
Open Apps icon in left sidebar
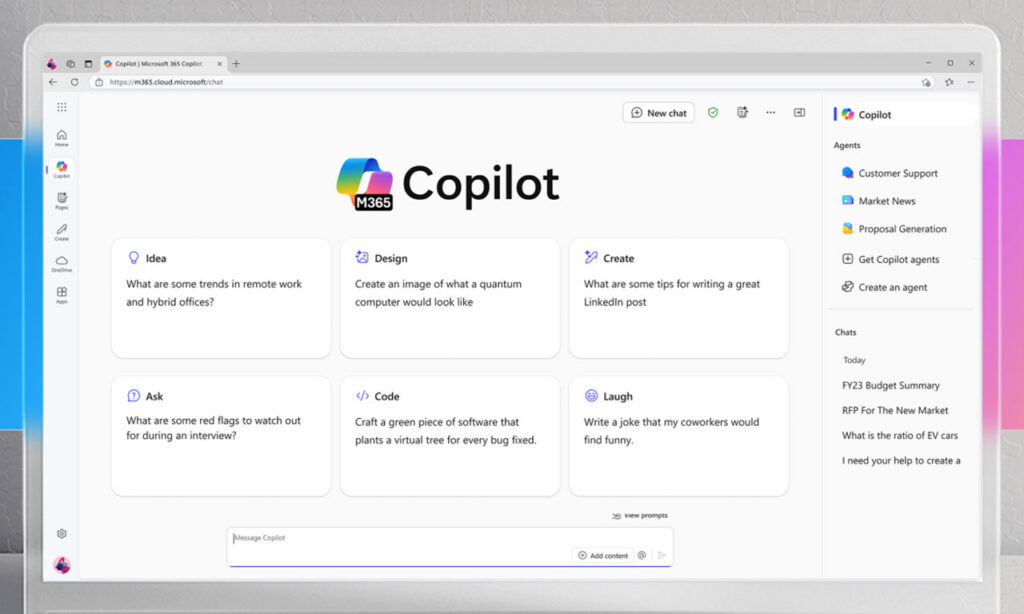(x=61, y=295)
